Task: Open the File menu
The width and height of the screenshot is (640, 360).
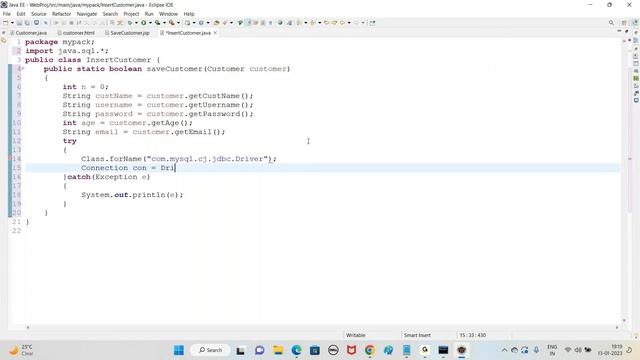Action: tap(7, 14)
